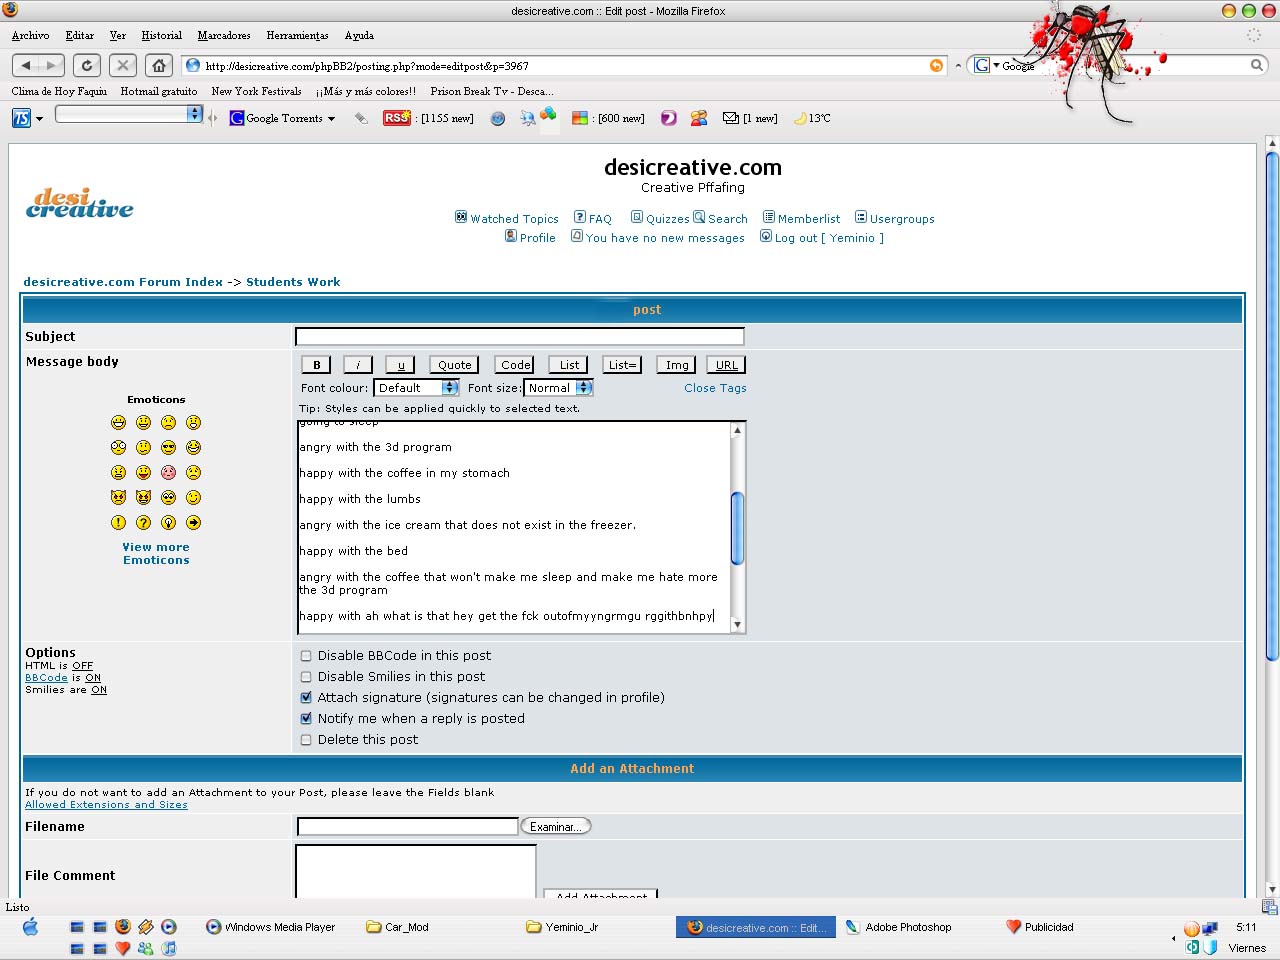This screenshot has height=960, width=1280.
Task: Click the Close Tags link
Action: [x=715, y=388]
